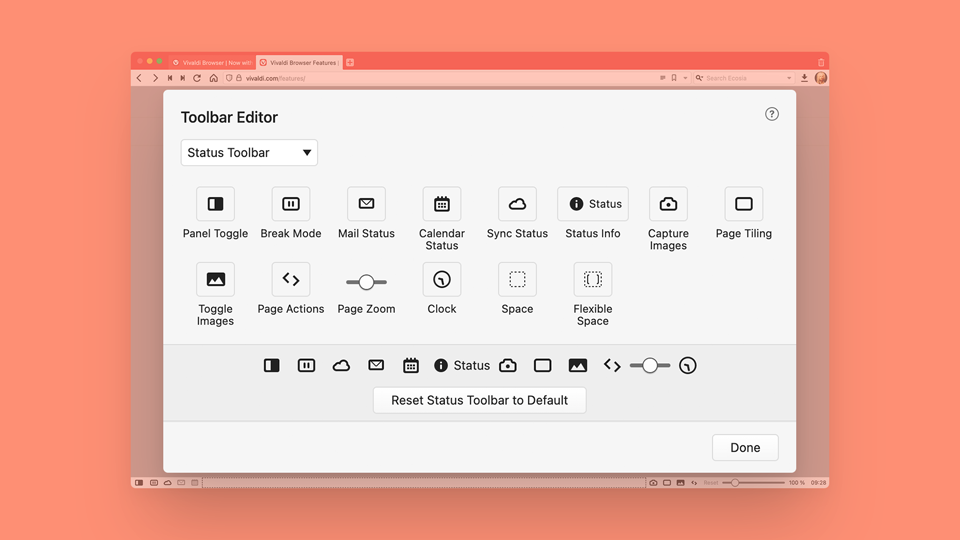Reload the page with the refresh icon
This screenshot has height=540, width=960.
point(197,78)
